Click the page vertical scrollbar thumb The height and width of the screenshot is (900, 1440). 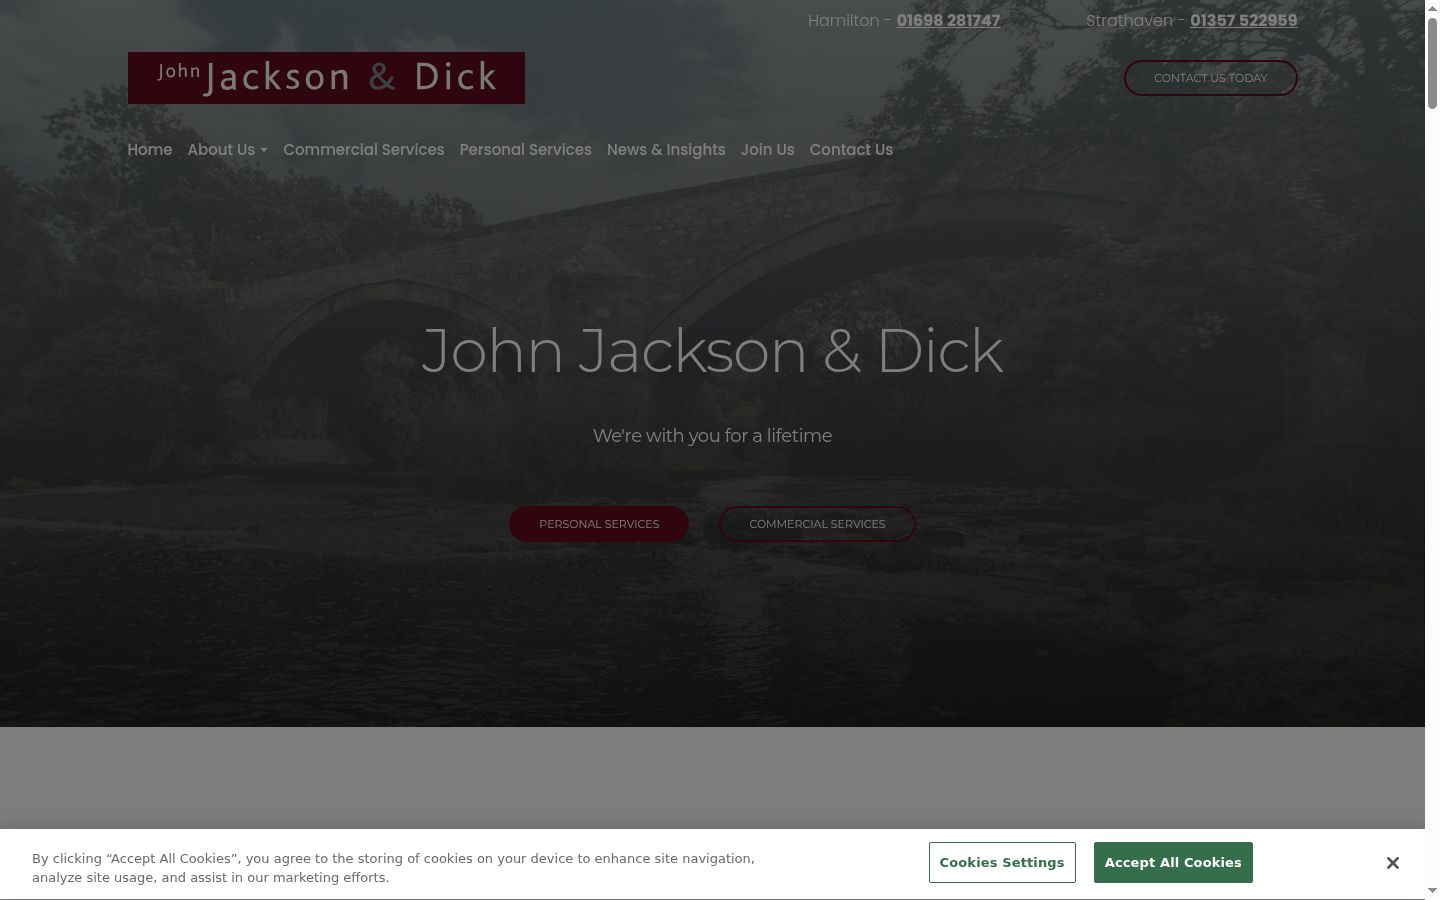click(1432, 62)
